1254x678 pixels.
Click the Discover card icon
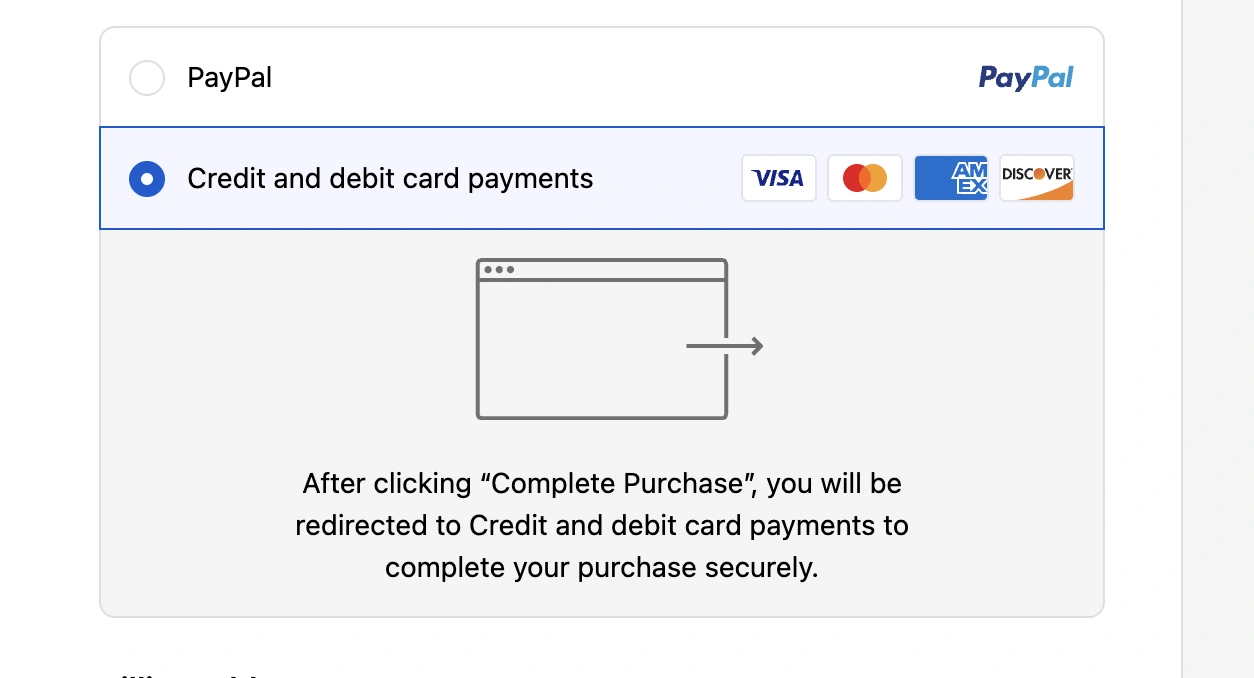1036,178
